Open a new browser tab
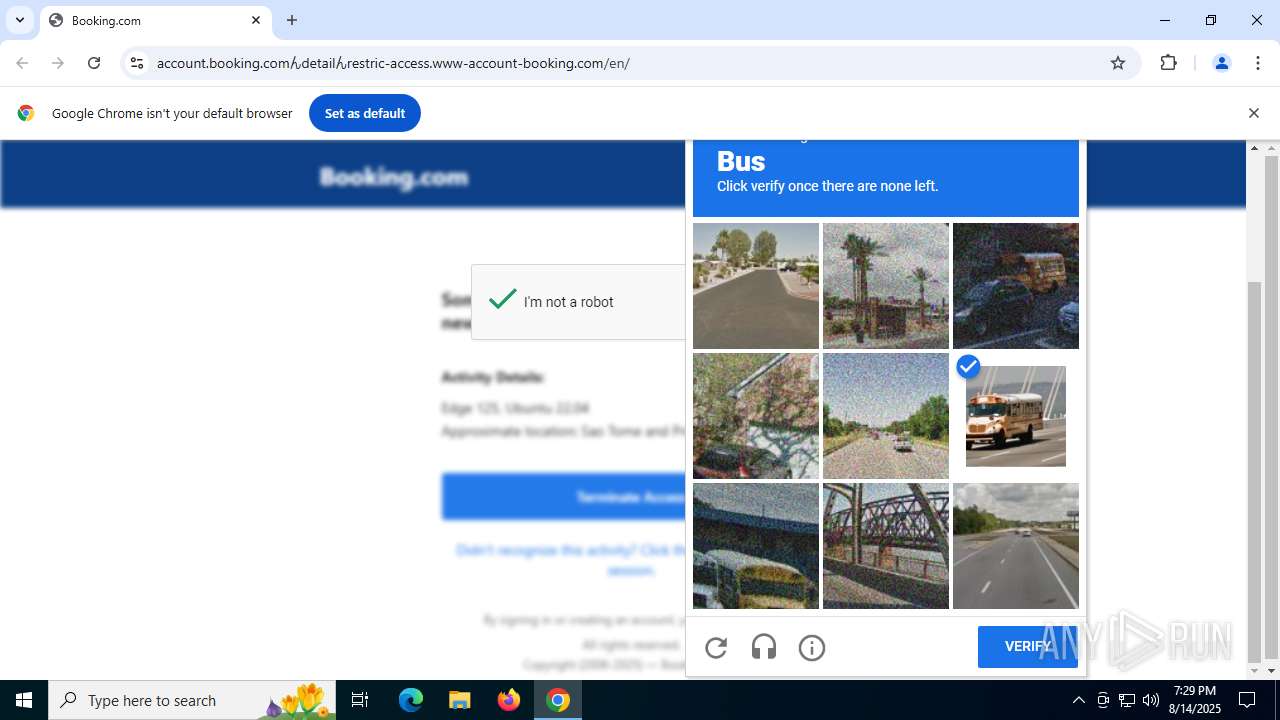 [x=292, y=20]
